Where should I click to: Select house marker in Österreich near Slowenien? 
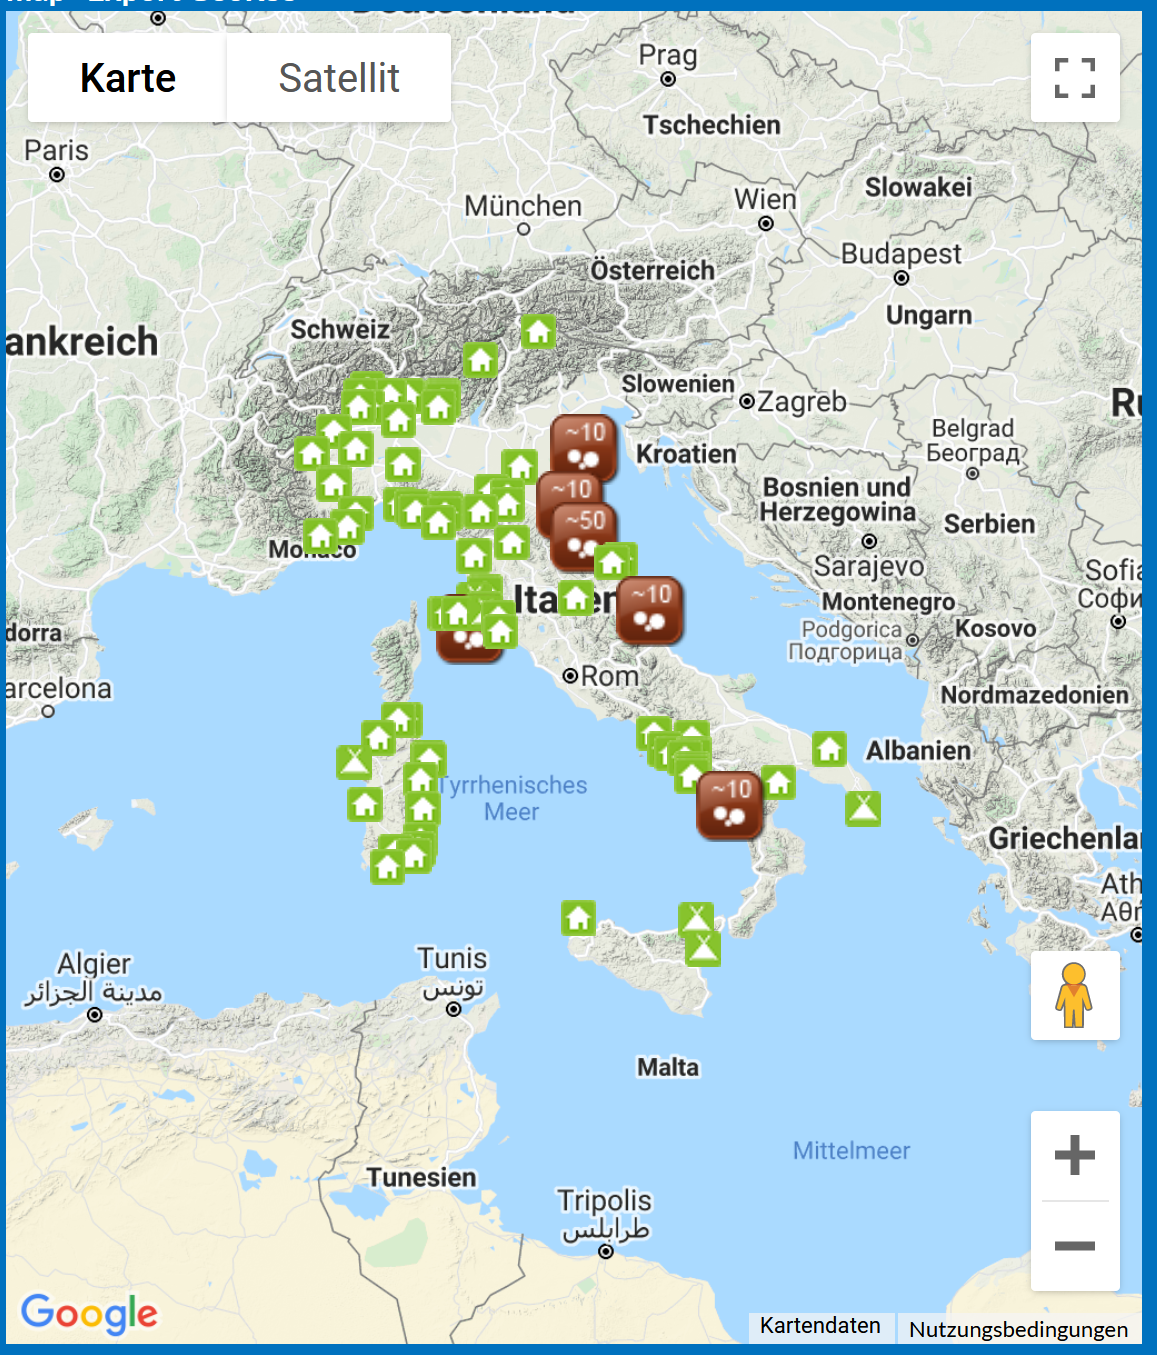point(539,331)
